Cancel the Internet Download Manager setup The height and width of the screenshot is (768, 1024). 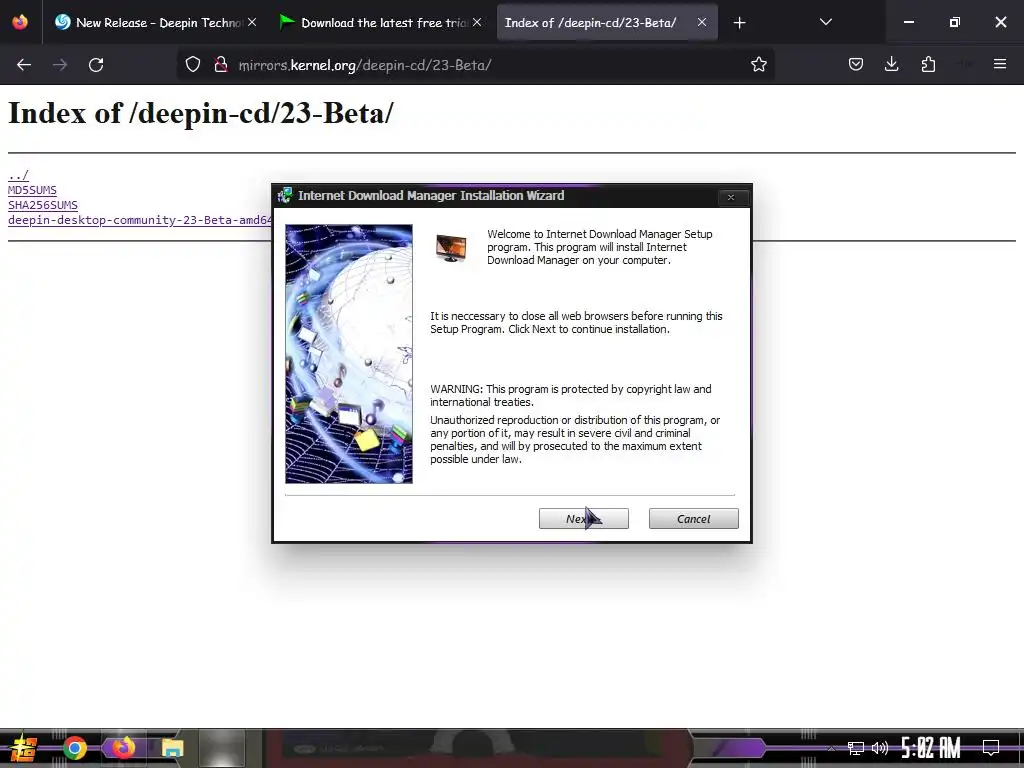[x=694, y=519]
